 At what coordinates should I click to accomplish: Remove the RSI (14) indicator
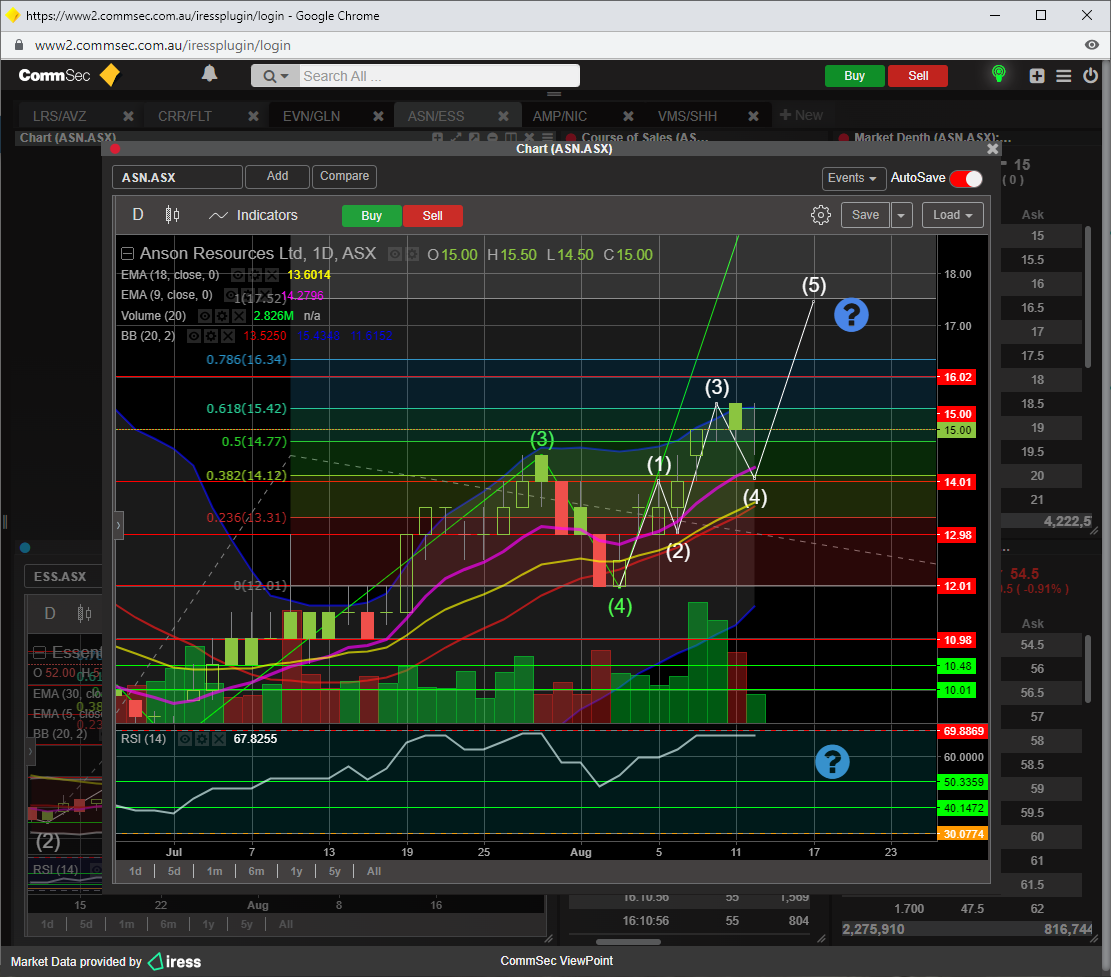coord(219,739)
